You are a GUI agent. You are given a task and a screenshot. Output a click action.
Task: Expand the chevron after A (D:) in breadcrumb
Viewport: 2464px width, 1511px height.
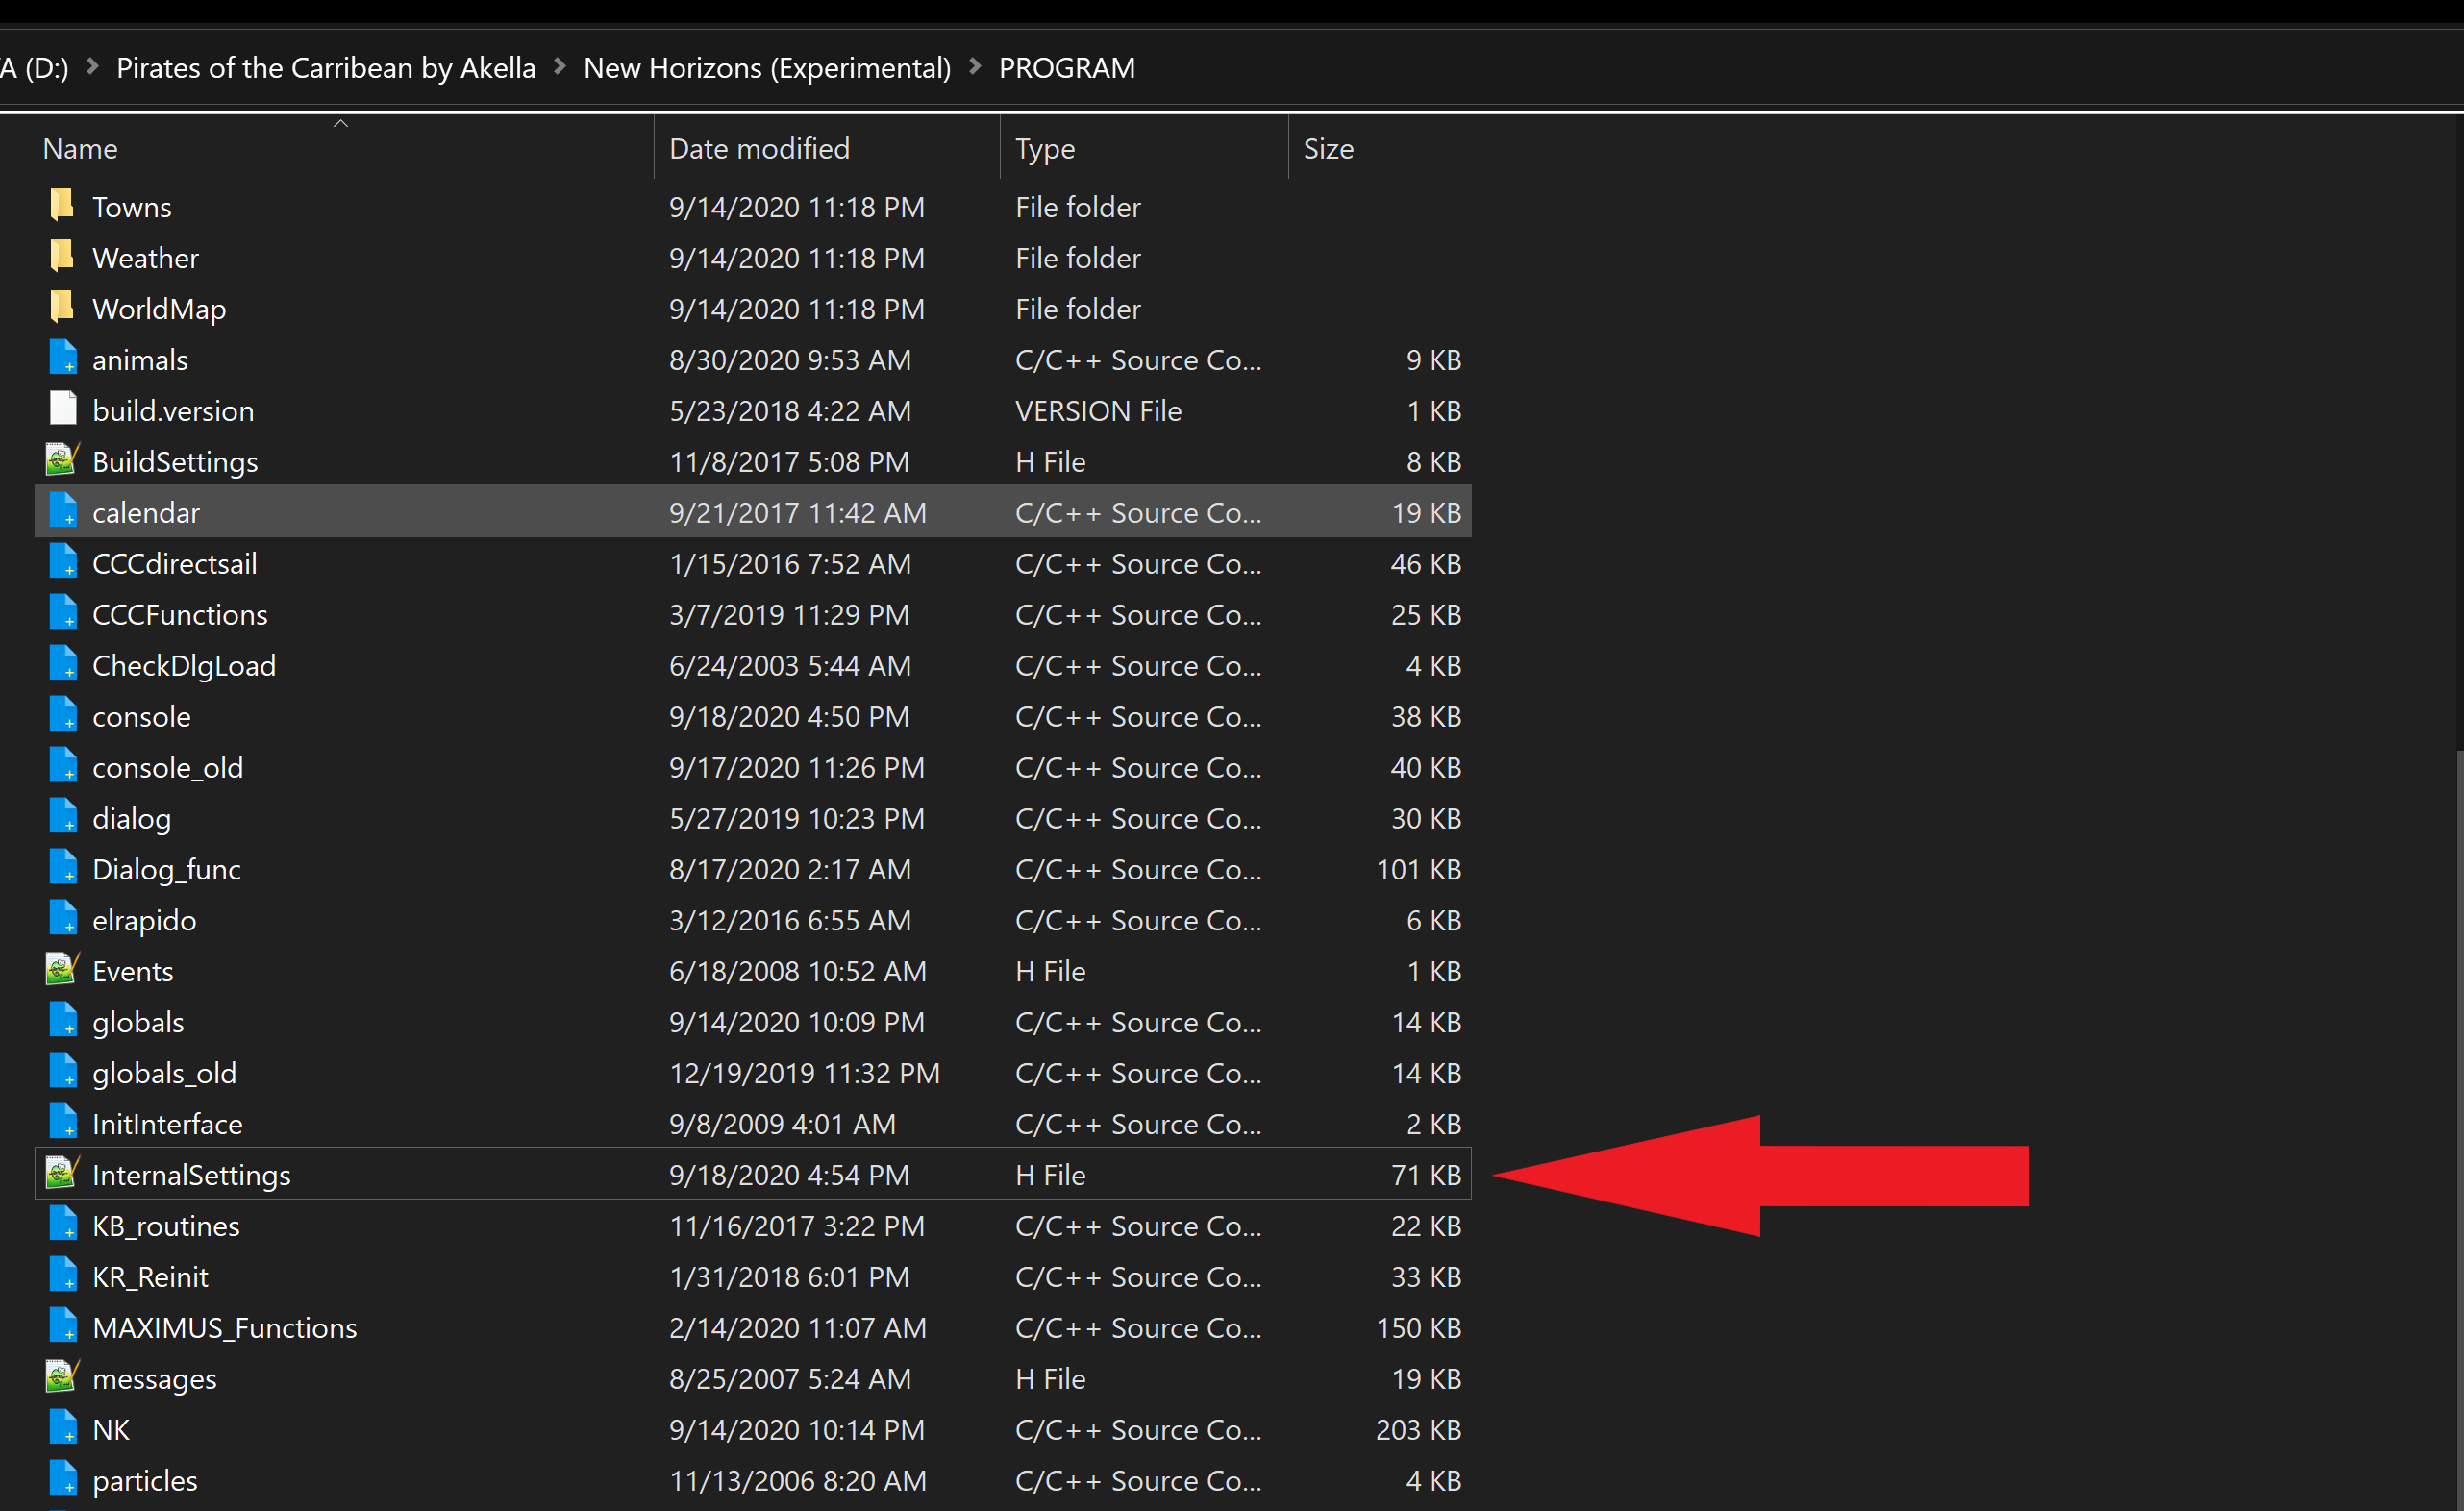(92, 66)
